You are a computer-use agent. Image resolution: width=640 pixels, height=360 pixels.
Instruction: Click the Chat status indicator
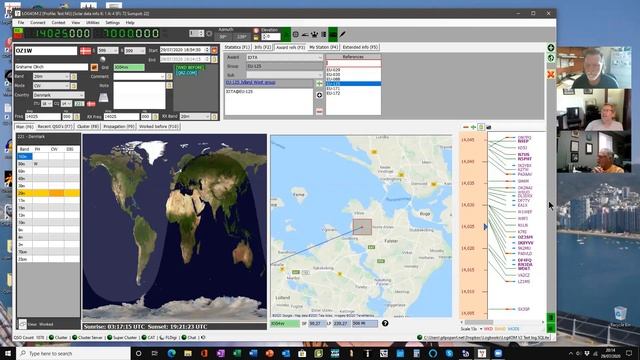pos(189,338)
